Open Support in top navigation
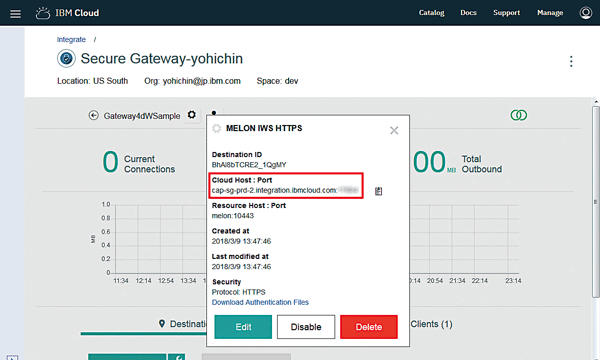 tap(506, 13)
